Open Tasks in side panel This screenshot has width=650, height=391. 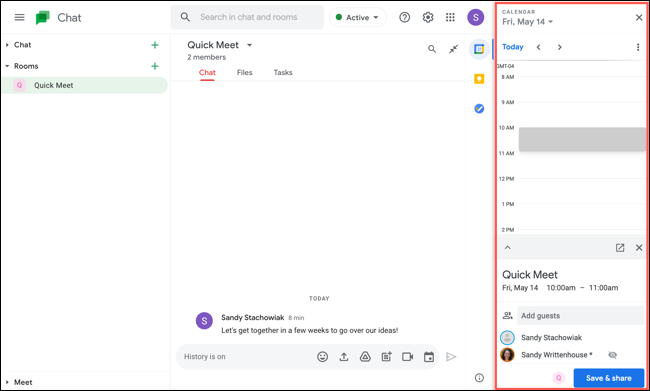(479, 109)
